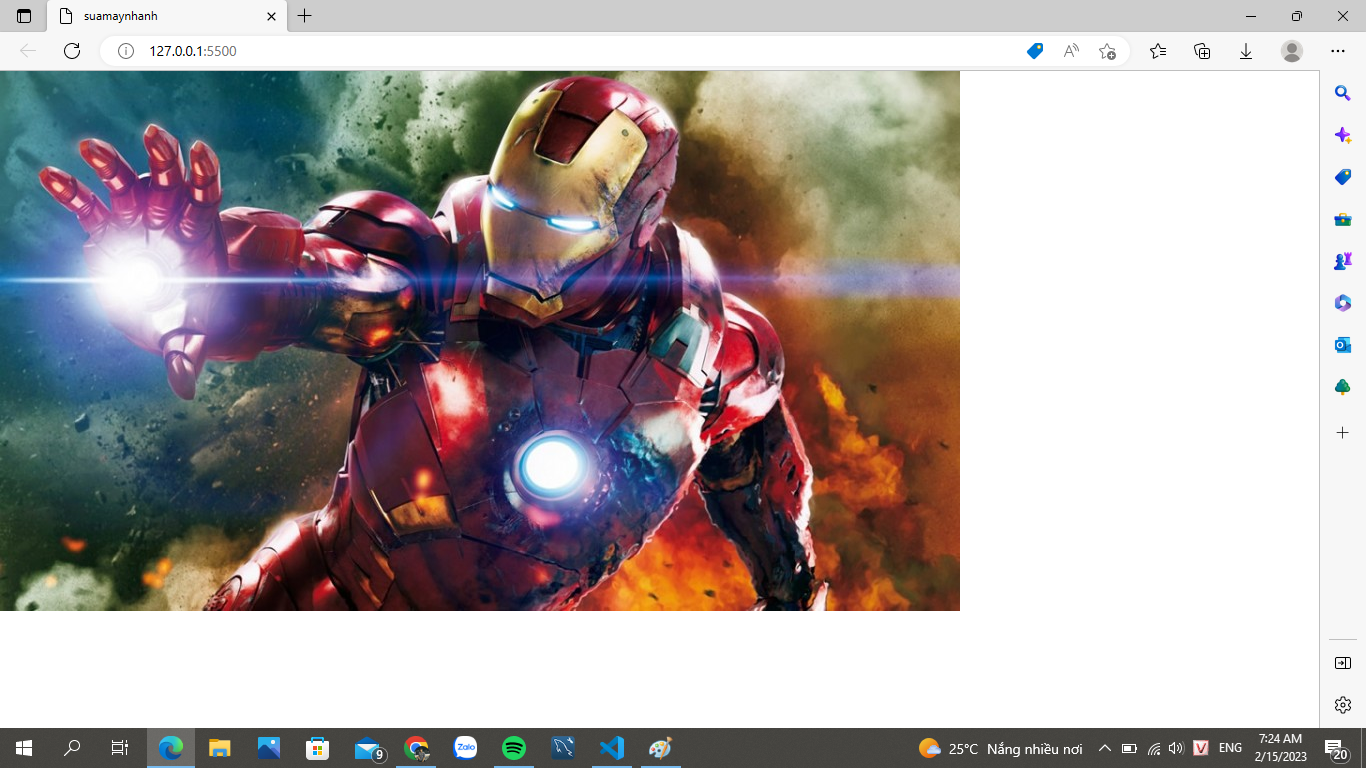Open a new tab with the plus button
Viewport: 1366px width, 768px height.
[x=305, y=16]
